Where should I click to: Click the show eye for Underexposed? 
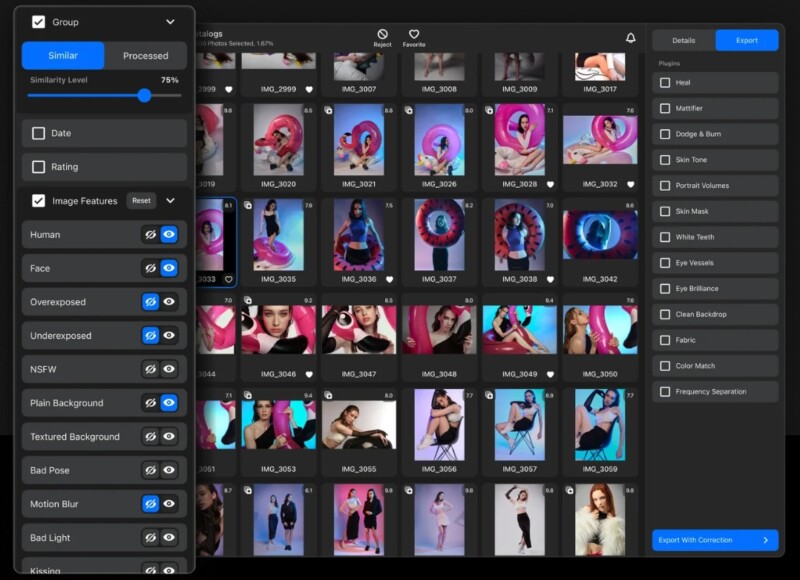click(169, 336)
